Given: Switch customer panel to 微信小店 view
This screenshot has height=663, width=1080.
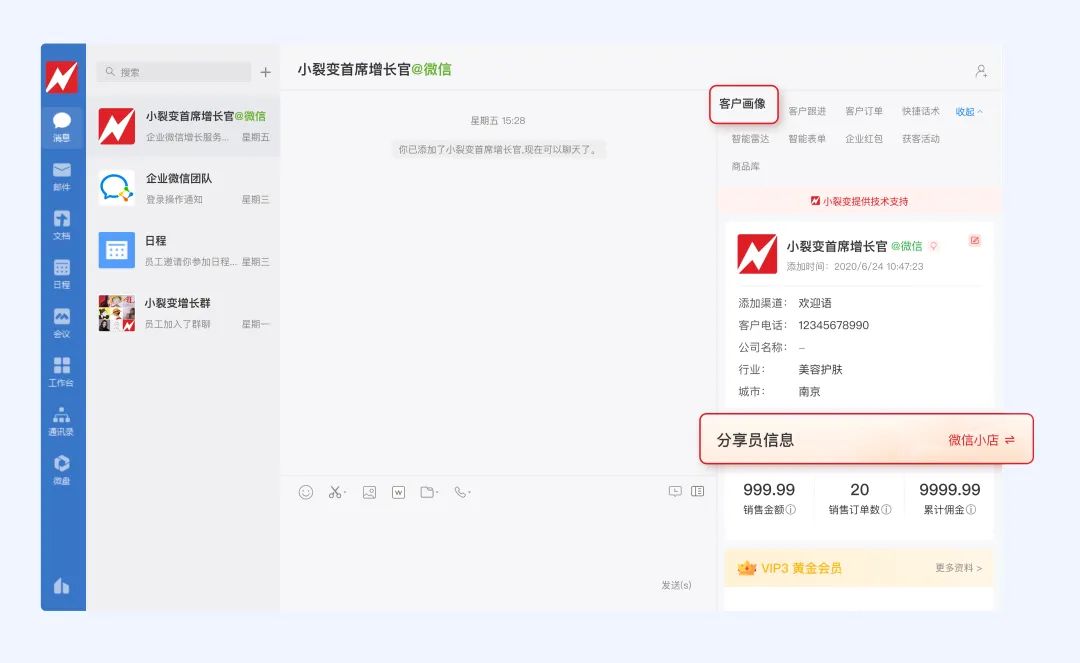Looking at the screenshot, I should click(x=970, y=439).
